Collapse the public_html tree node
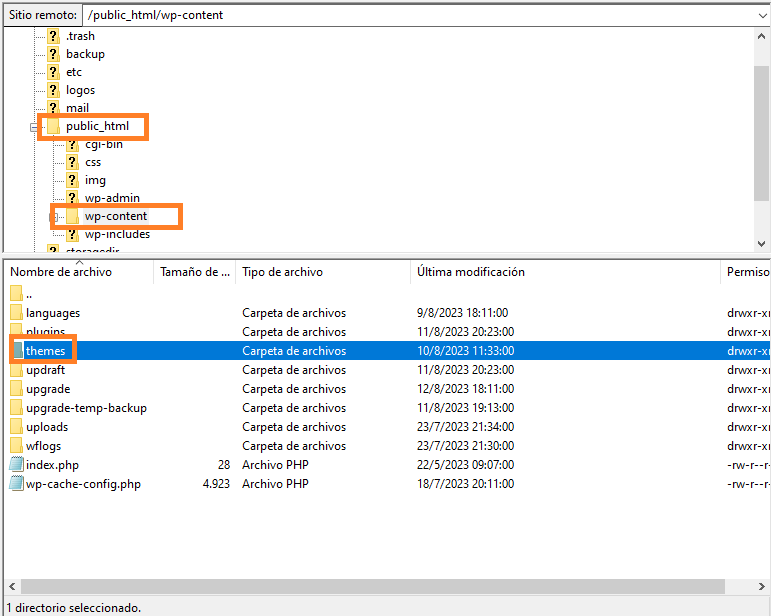Screen dimensions: 771x616 click(x=35, y=127)
